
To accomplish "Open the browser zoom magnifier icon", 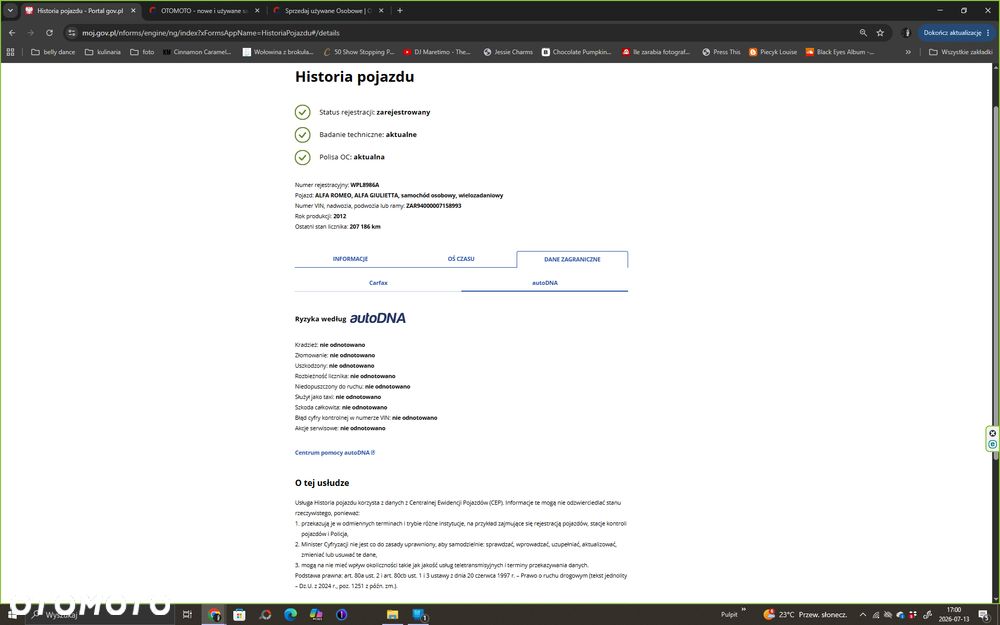I will (863, 33).
